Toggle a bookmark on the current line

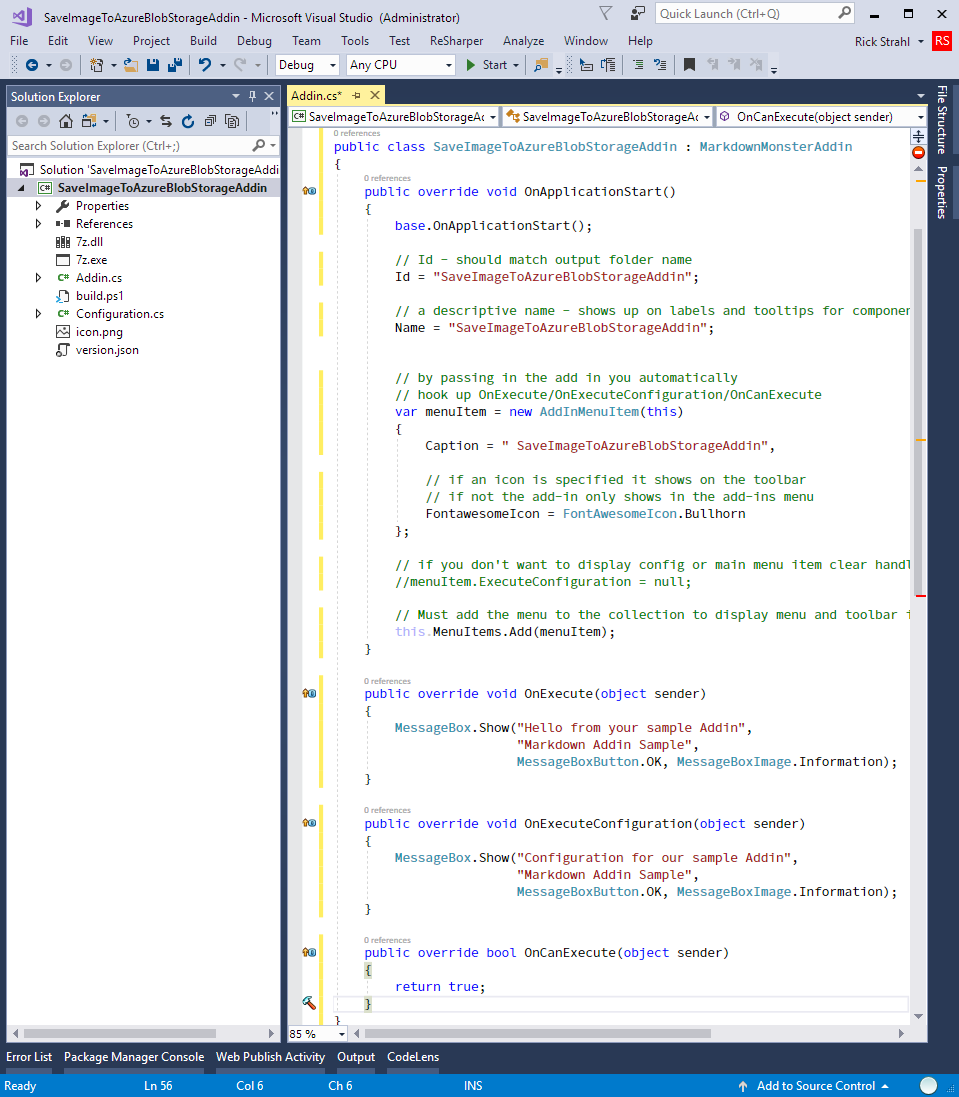point(689,65)
